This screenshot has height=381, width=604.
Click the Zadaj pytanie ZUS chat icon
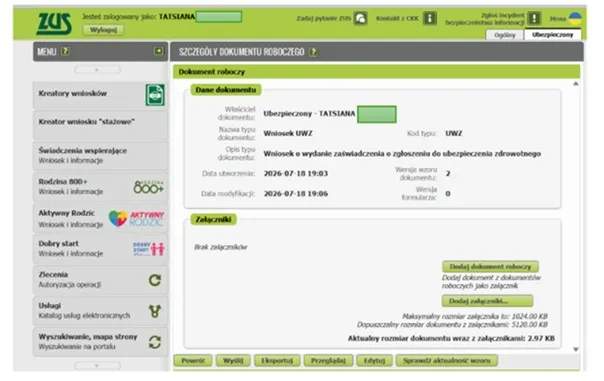[x=361, y=18]
